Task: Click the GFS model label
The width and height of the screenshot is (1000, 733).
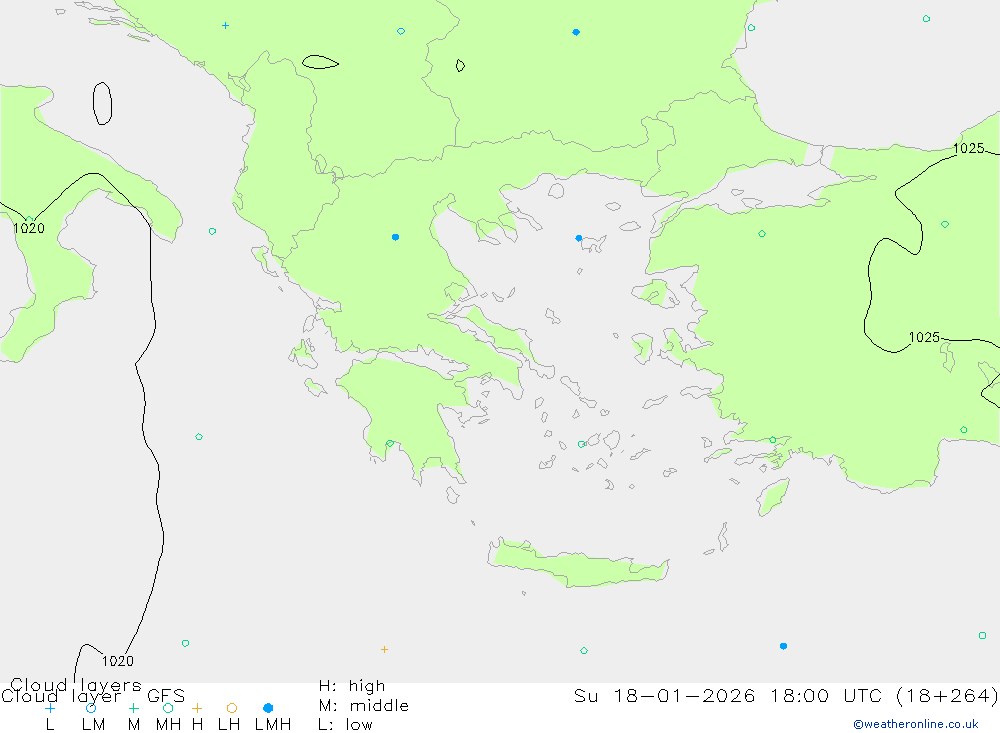Action: [x=166, y=696]
